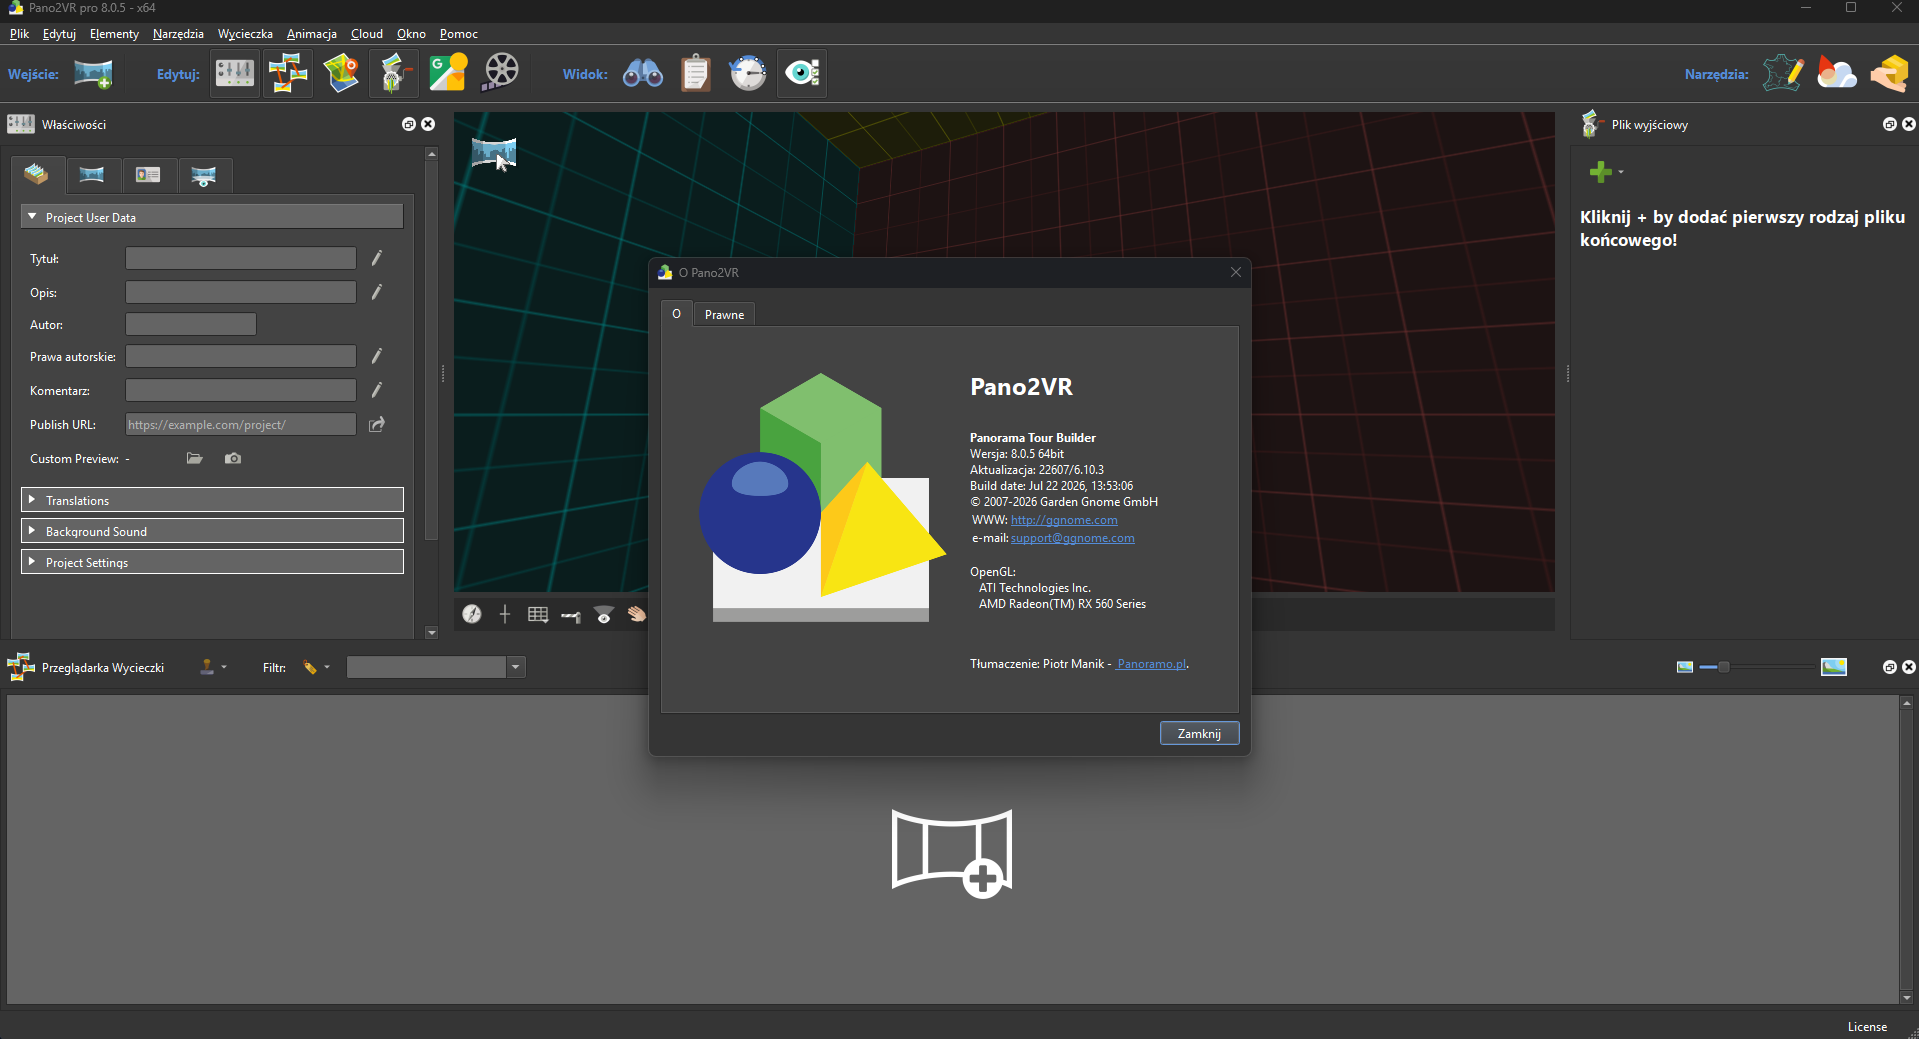Viewport: 1919px width, 1039px height.
Task: Toggle the Output panel meat grinder button
Action: pyautogui.click(x=394, y=74)
